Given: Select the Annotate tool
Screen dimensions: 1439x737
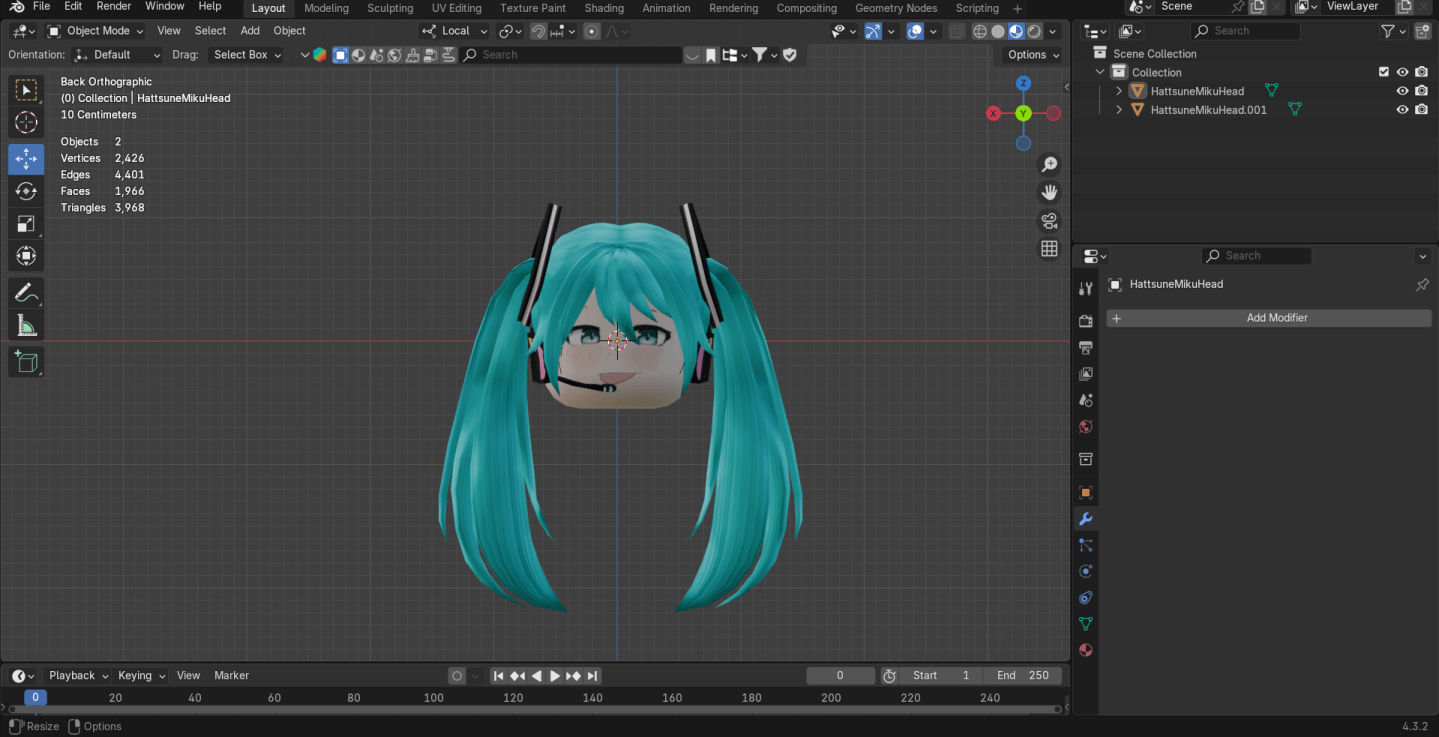Looking at the screenshot, I should click(x=26, y=293).
